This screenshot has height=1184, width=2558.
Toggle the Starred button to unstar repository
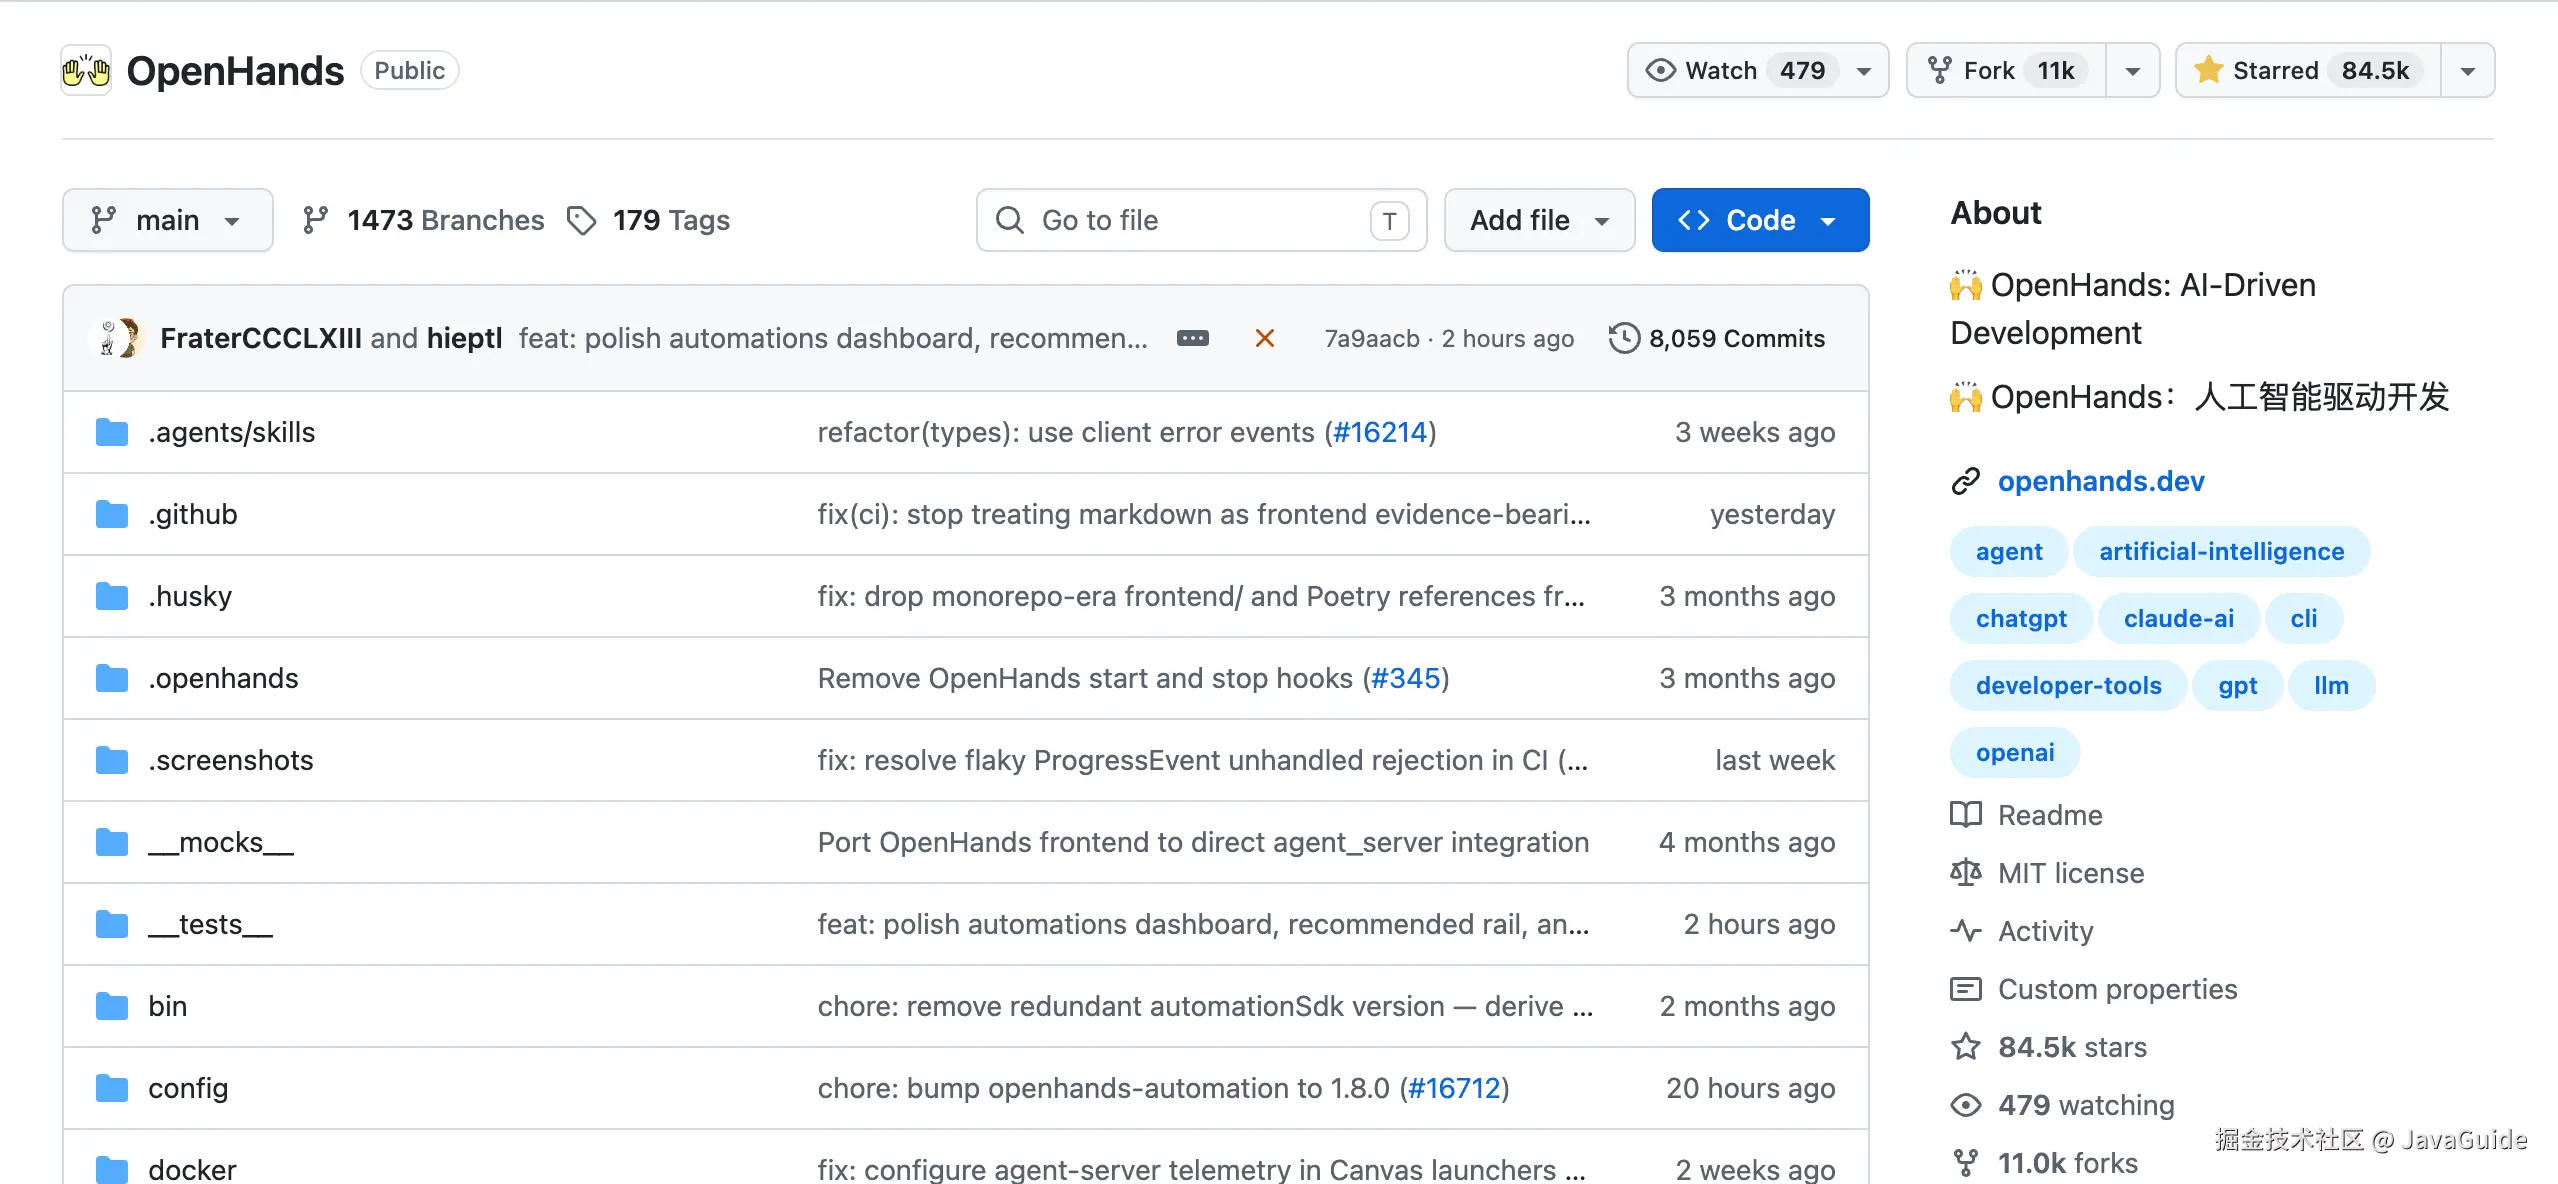2308,71
